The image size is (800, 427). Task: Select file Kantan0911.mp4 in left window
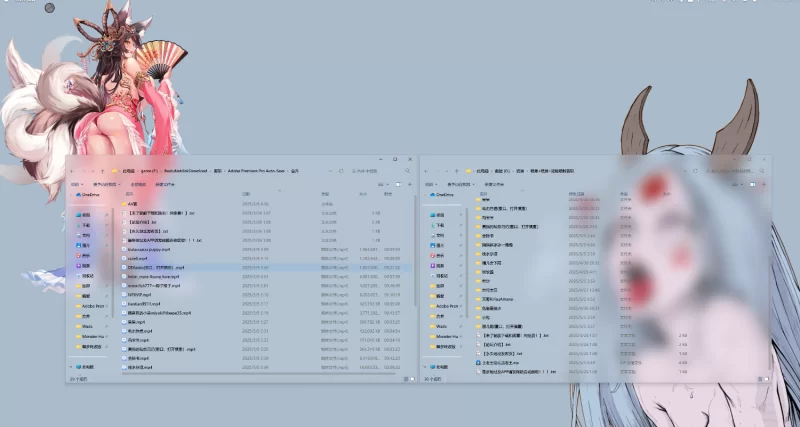(141, 304)
